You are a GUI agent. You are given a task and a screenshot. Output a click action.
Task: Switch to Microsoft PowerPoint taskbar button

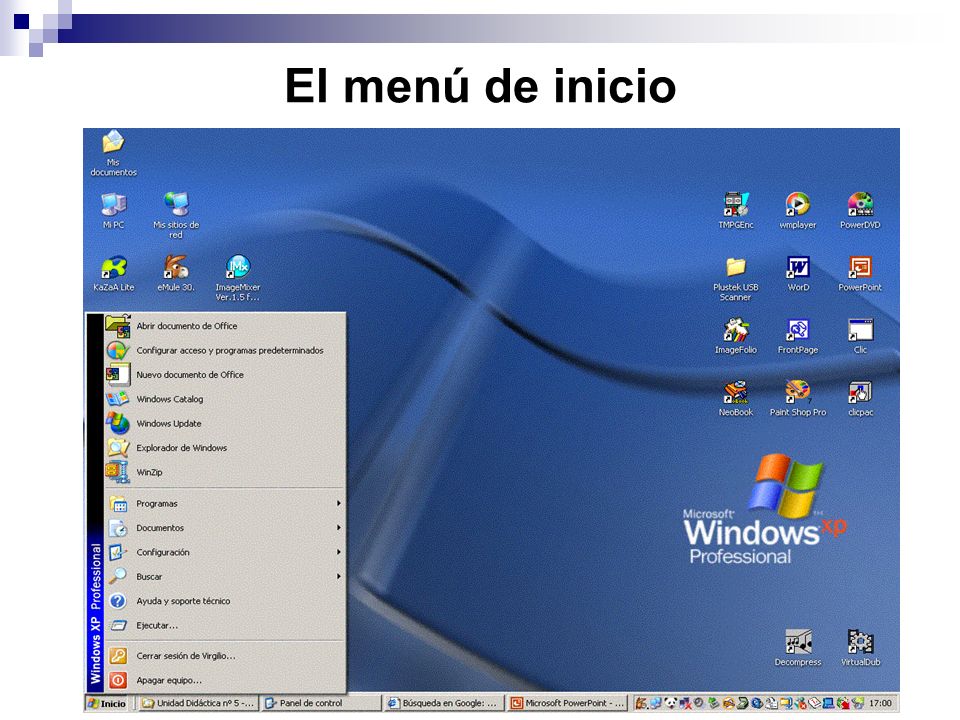tap(568, 703)
